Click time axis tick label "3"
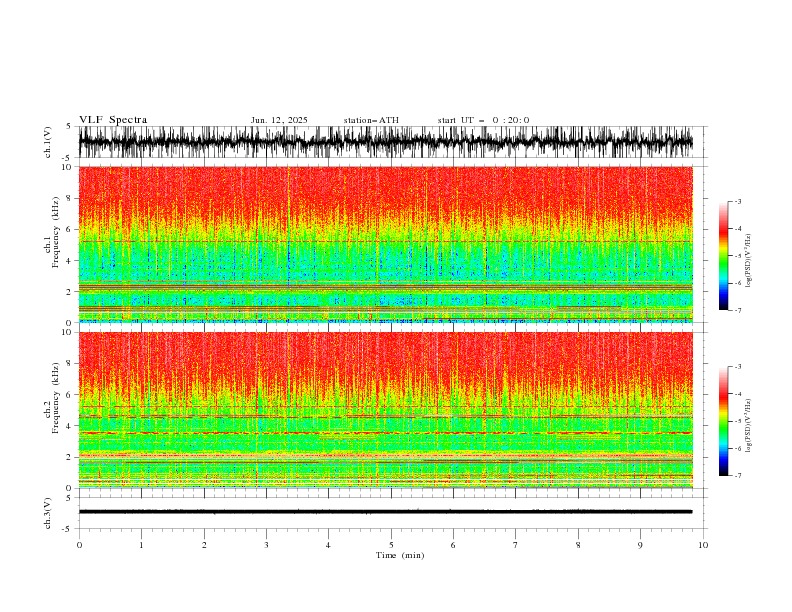792x612 pixels. click(266, 545)
